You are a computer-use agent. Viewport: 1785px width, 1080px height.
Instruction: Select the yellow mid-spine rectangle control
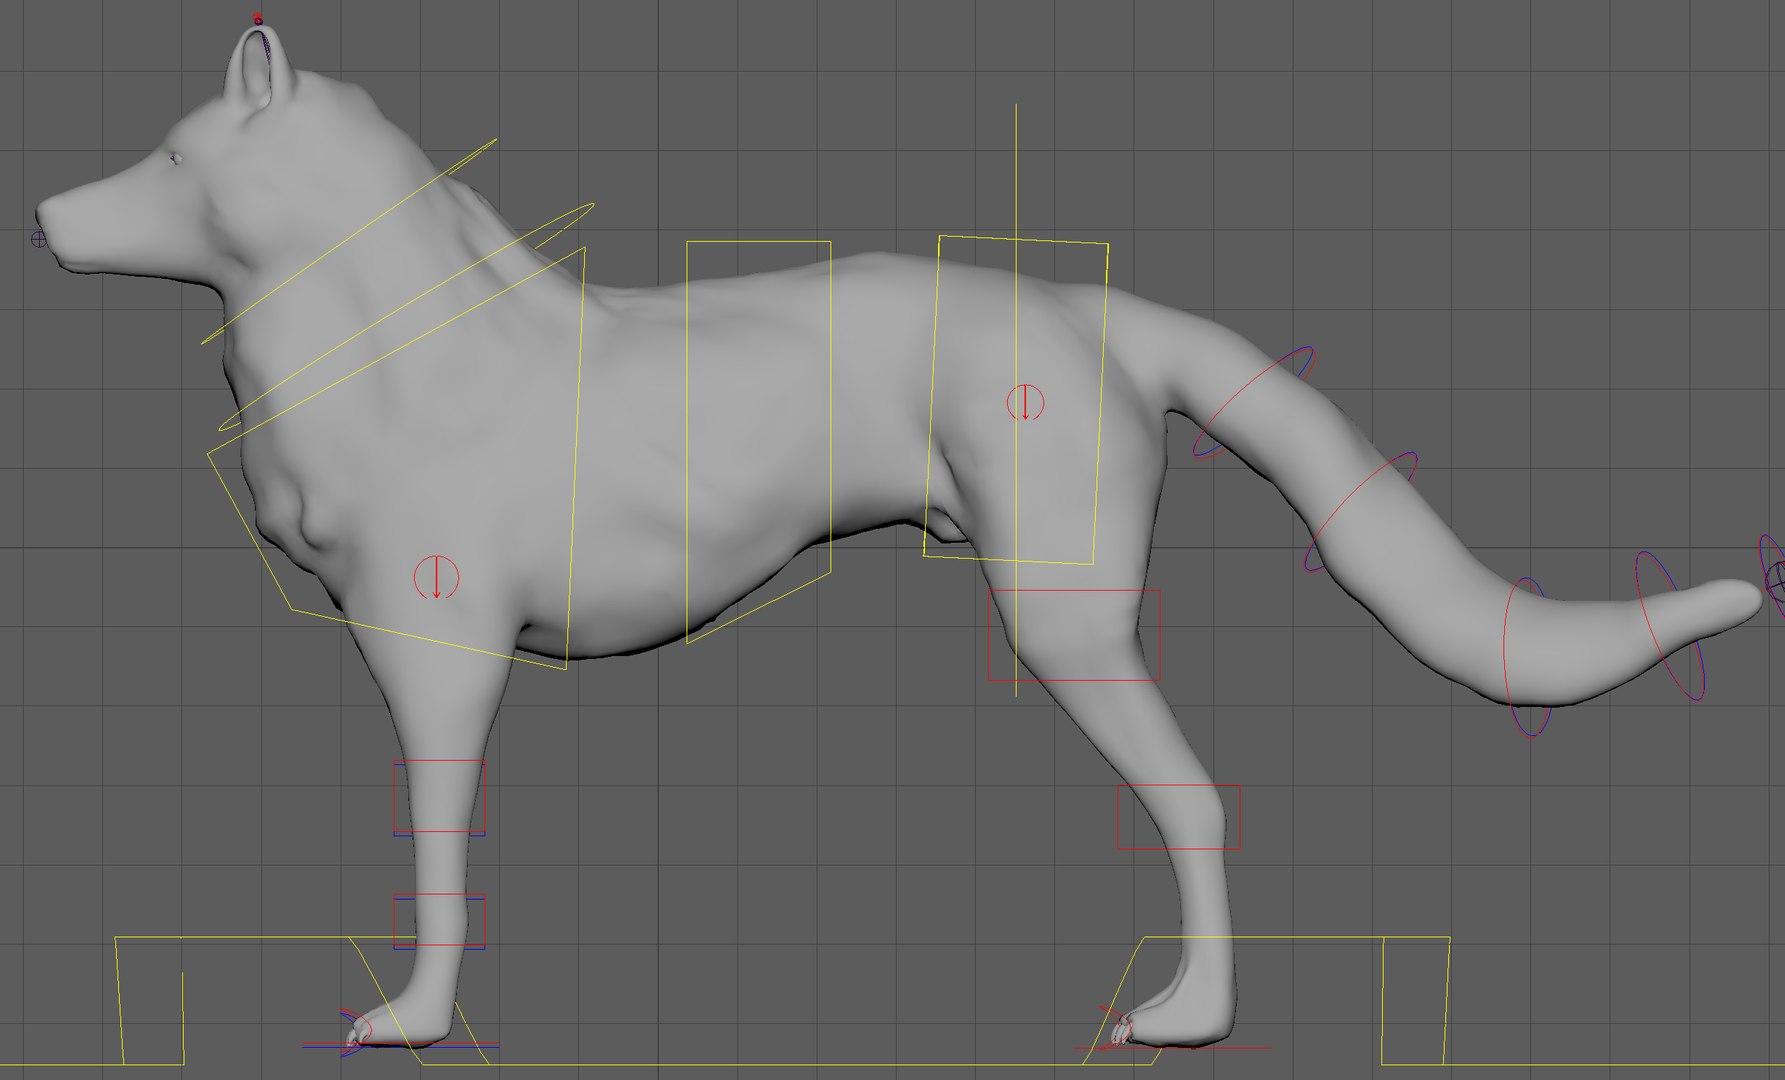coord(758,441)
